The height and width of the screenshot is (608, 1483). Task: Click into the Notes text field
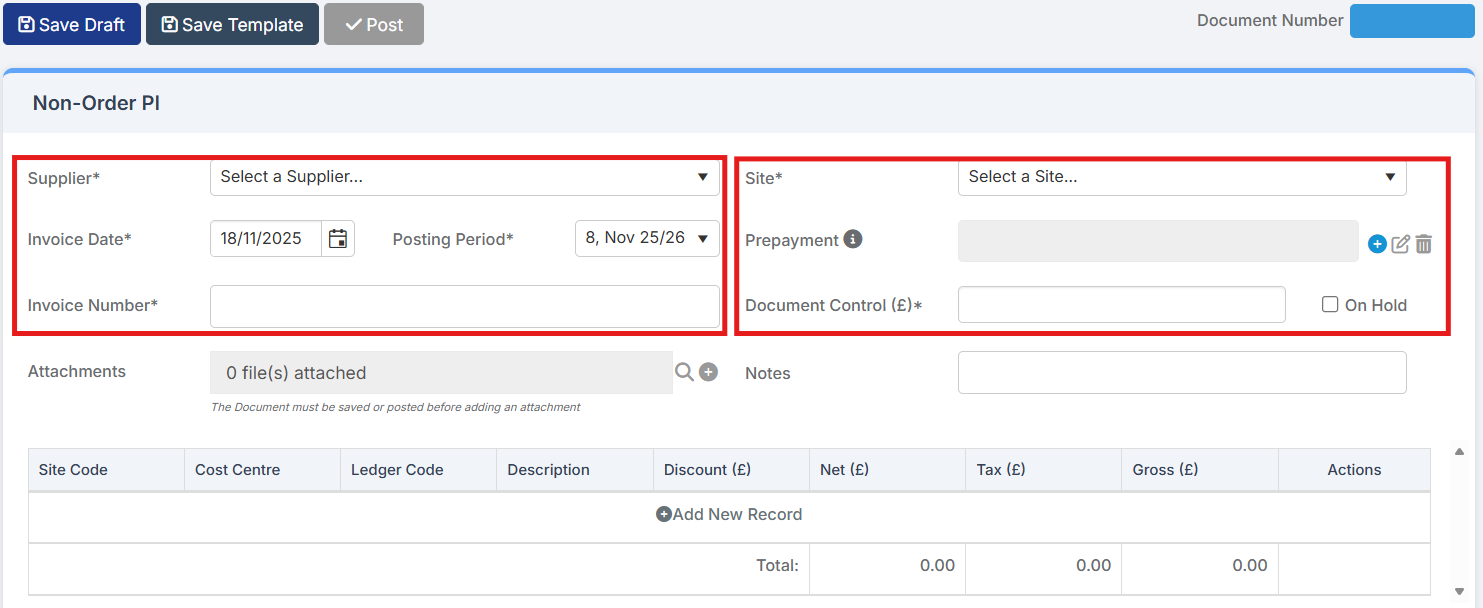(x=1181, y=373)
